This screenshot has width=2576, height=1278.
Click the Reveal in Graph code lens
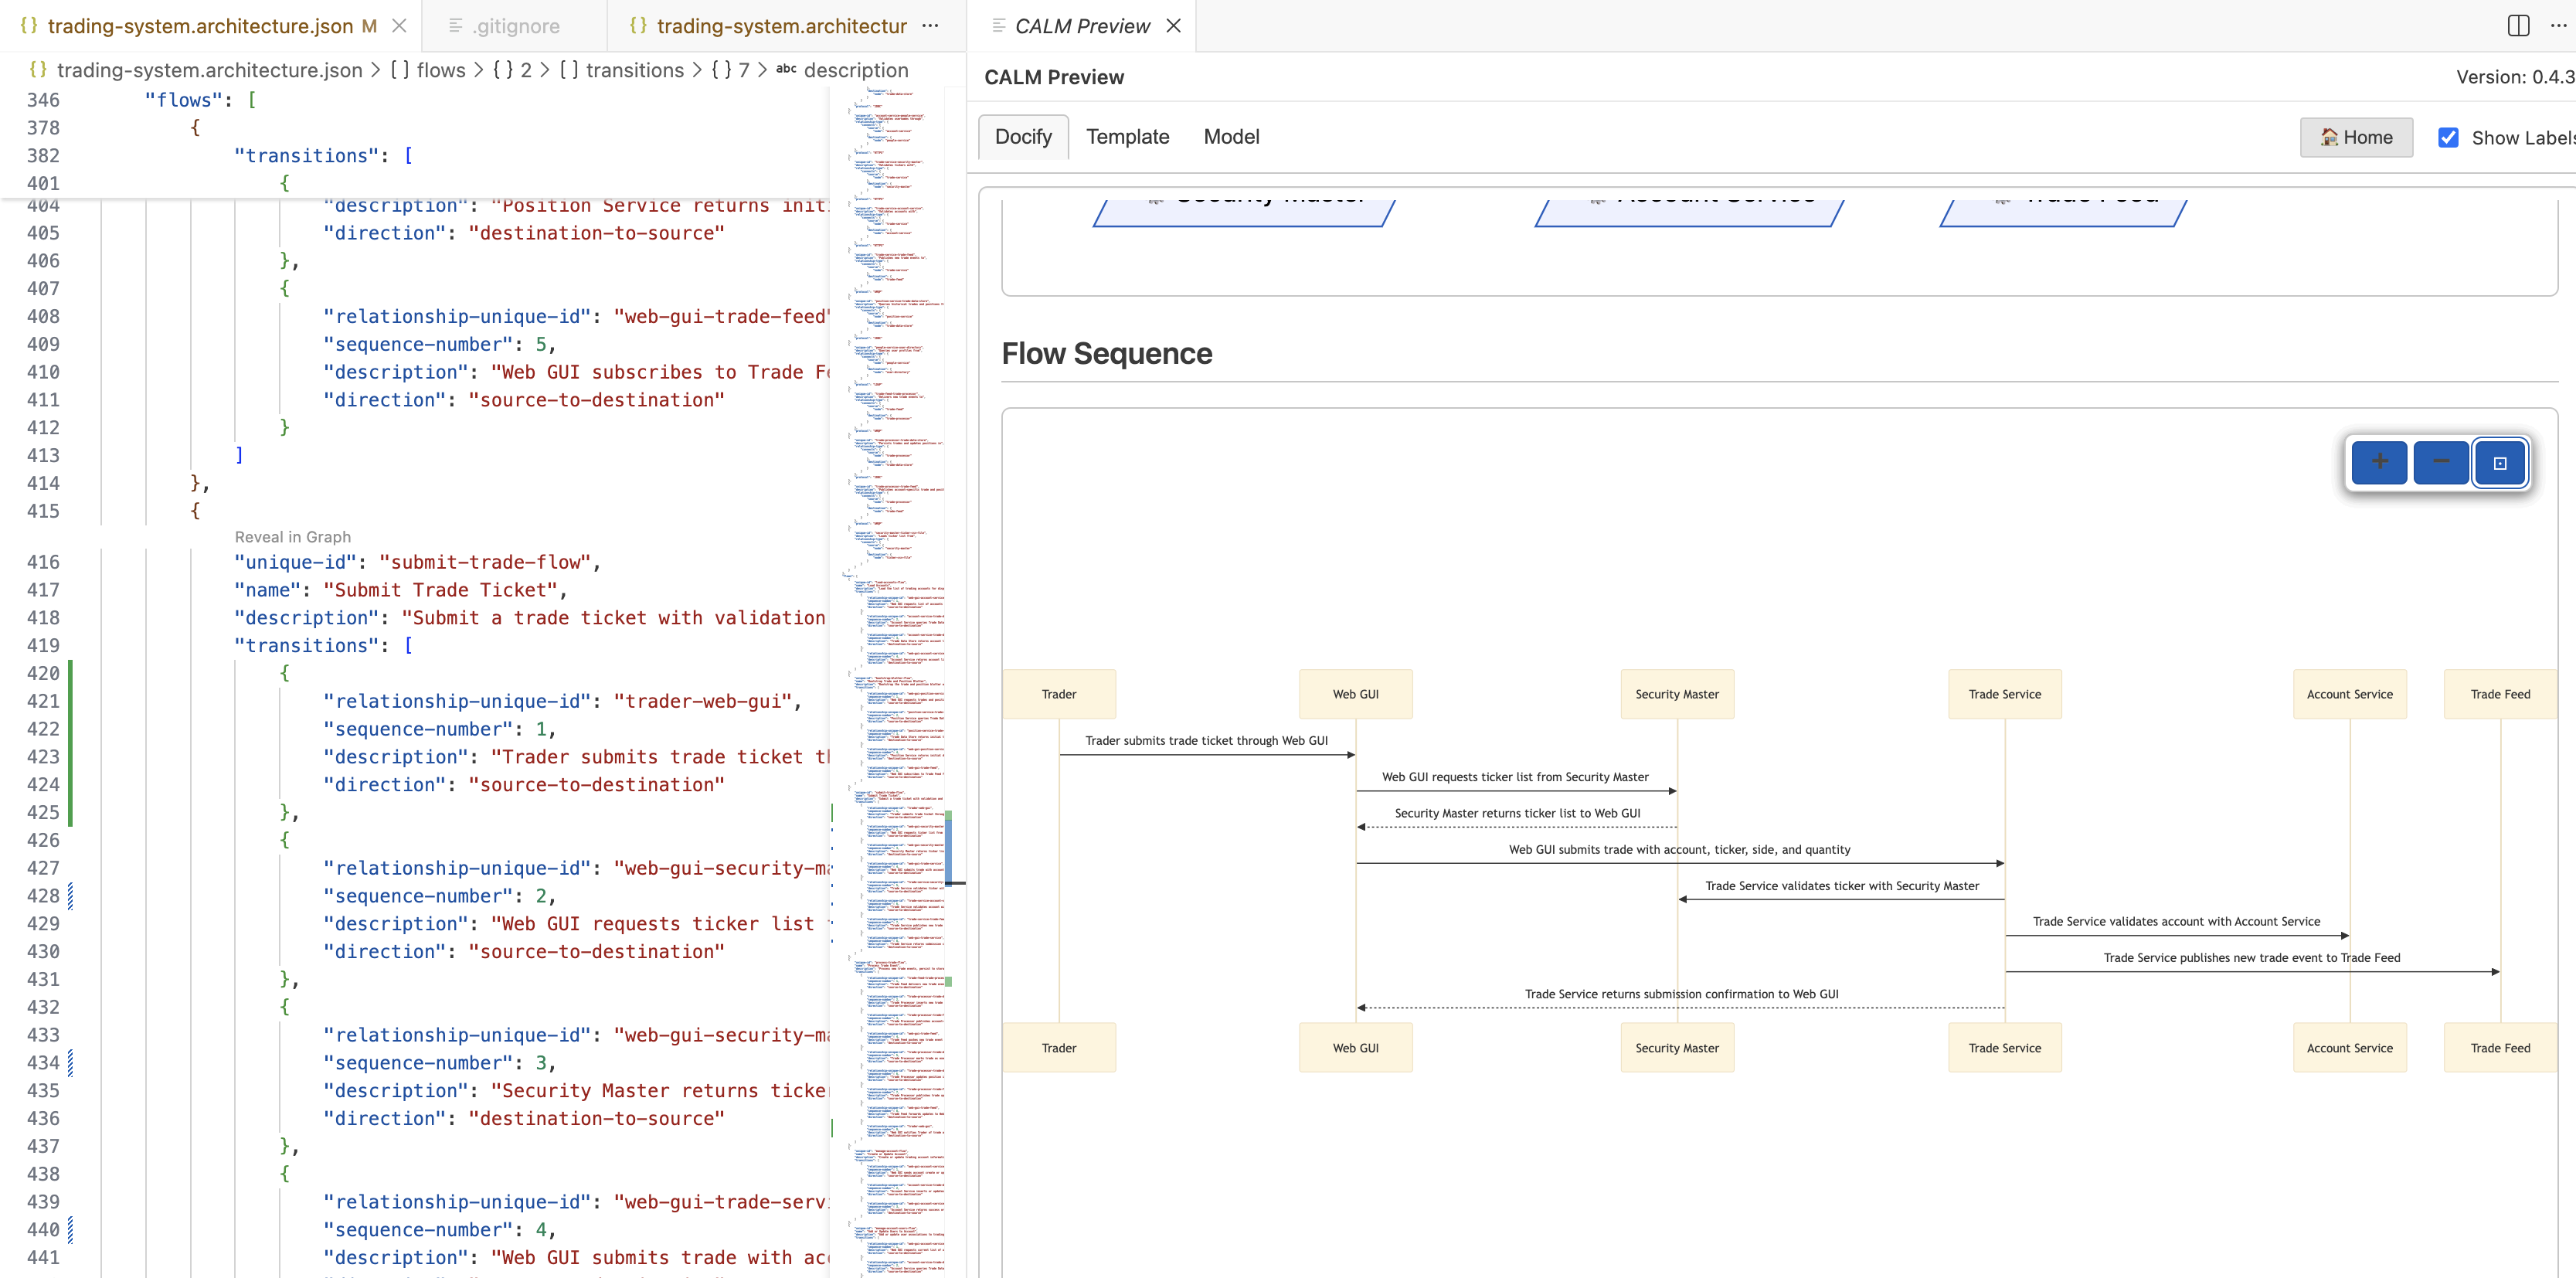(x=292, y=537)
